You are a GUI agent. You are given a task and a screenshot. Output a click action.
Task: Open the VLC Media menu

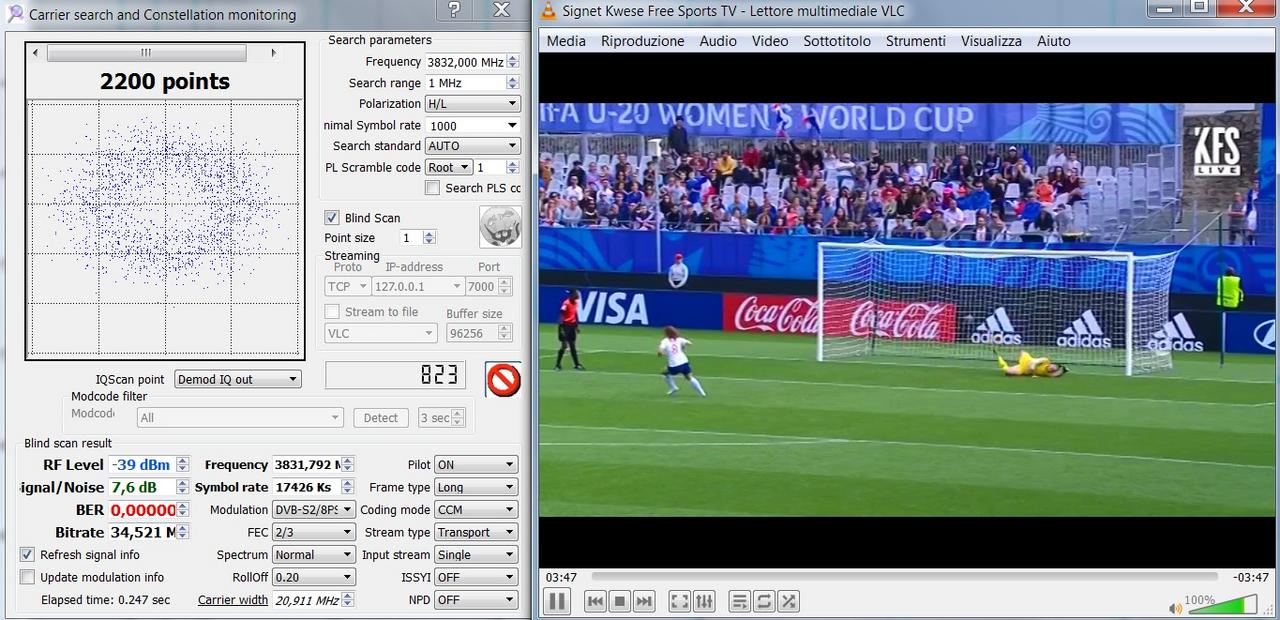click(566, 41)
